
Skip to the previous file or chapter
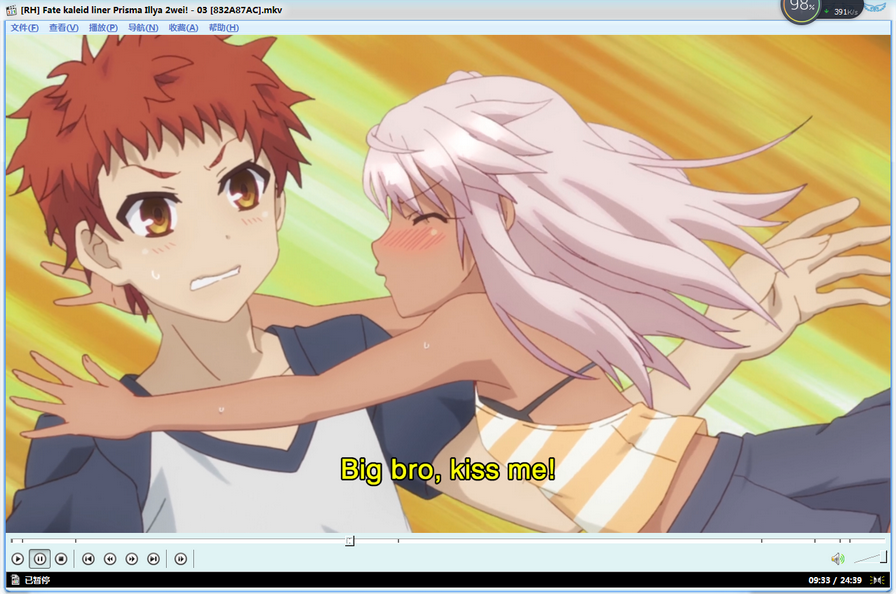[88, 559]
